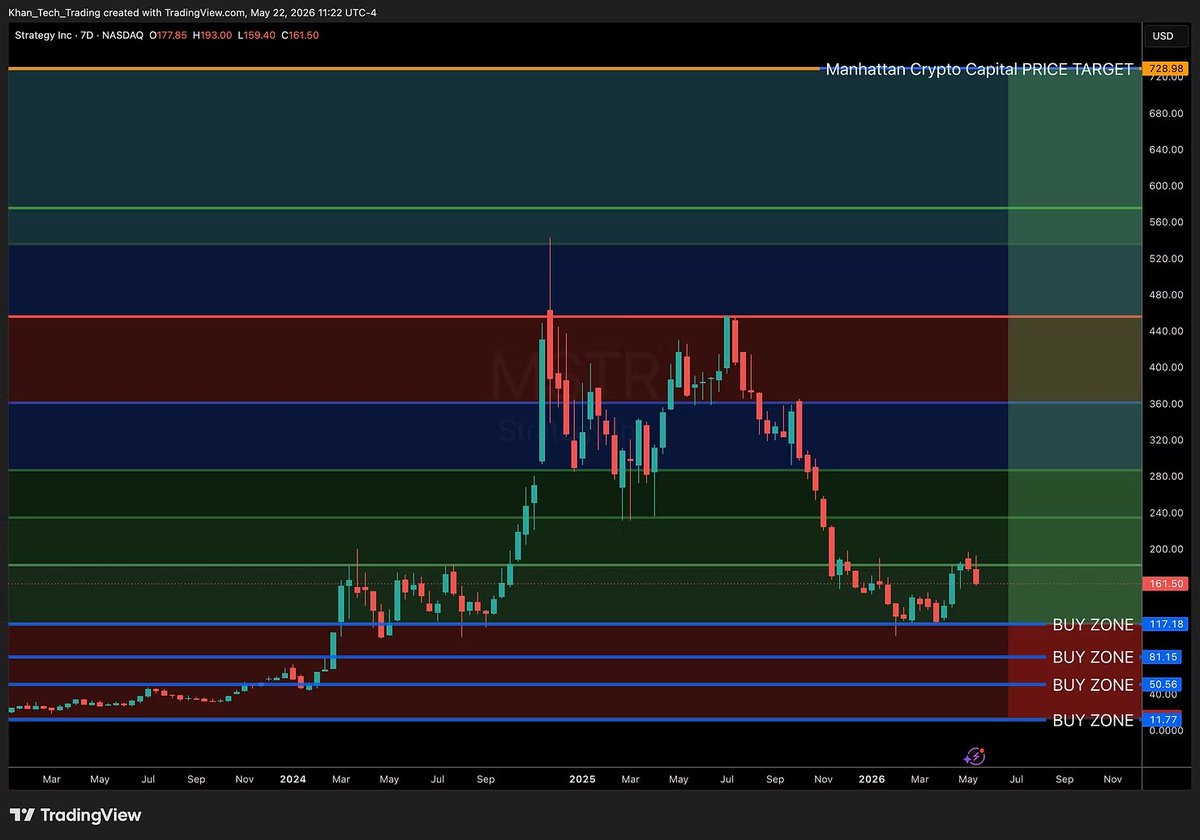This screenshot has height=840, width=1200.
Task: Select the orange price target horizontal line
Action: [414, 69]
